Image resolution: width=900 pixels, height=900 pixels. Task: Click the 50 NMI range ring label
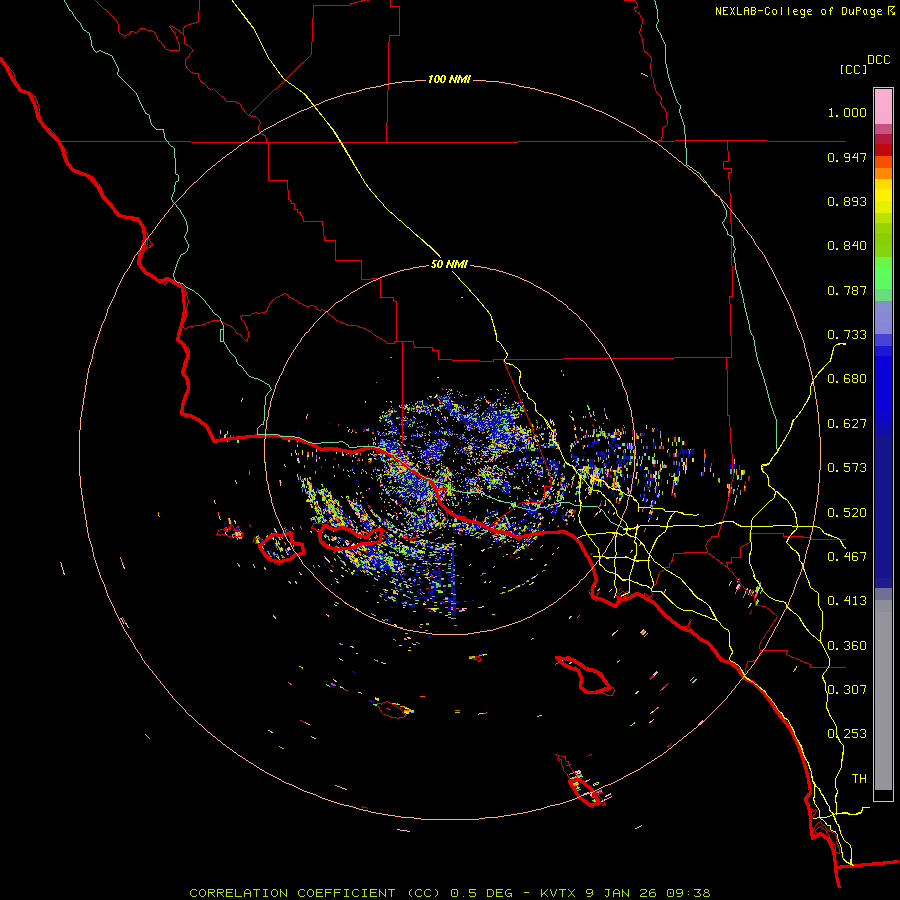click(x=449, y=265)
